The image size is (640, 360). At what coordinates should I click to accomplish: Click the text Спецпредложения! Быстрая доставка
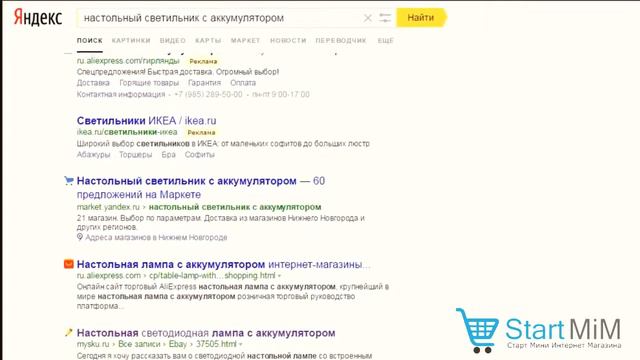coord(144,72)
